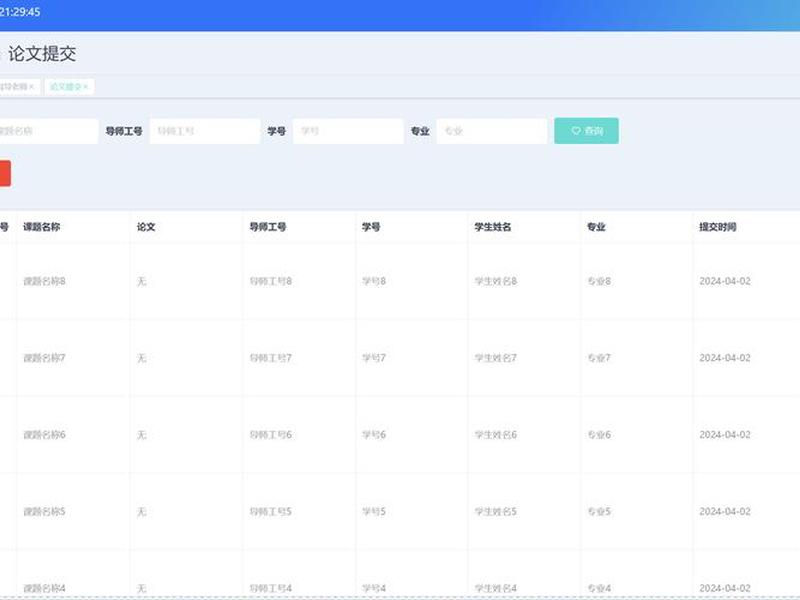This screenshot has width=800, height=600.
Task: Click the 2024-04-02 date in the 学号7 row
Action: (x=725, y=358)
